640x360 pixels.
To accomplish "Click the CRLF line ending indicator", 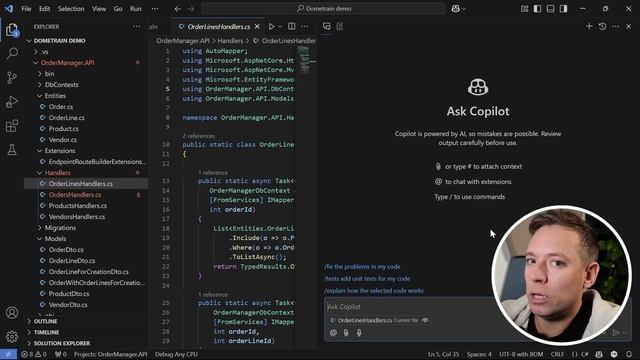I will 557,354.
